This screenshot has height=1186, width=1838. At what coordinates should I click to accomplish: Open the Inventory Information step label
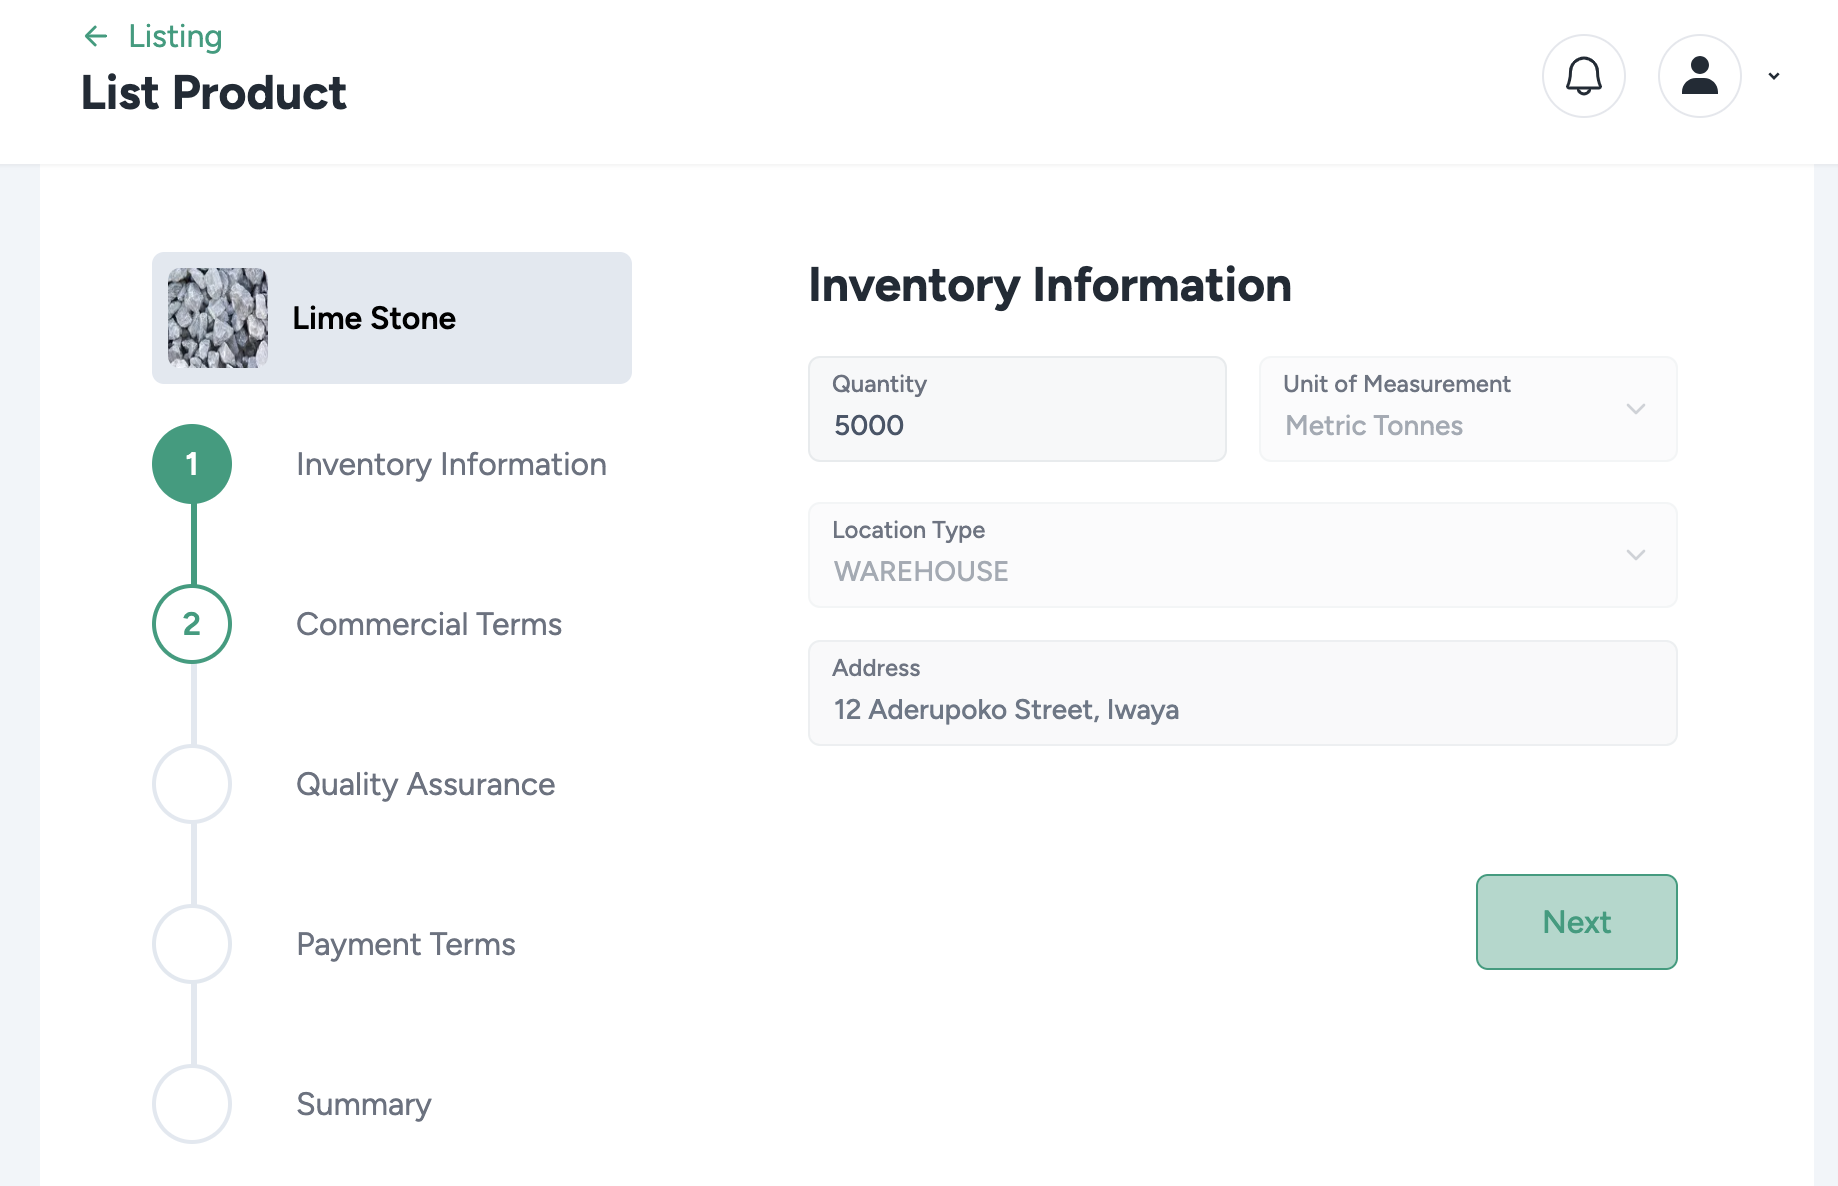tap(451, 464)
